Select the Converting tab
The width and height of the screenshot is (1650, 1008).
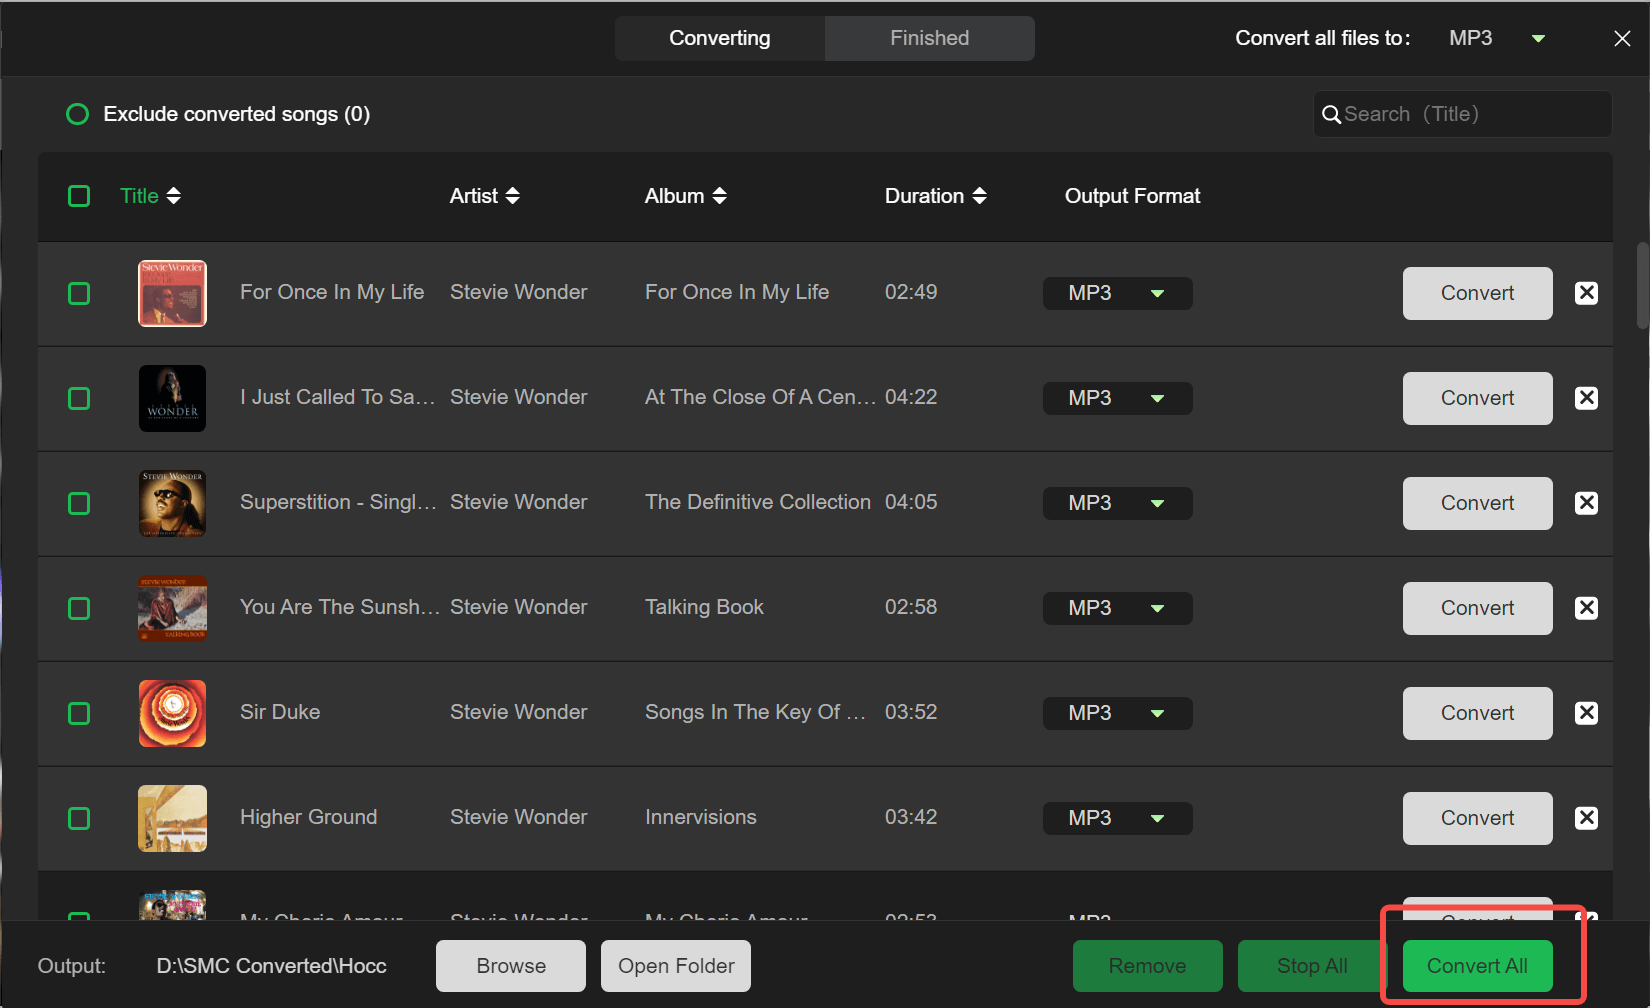pos(719,38)
